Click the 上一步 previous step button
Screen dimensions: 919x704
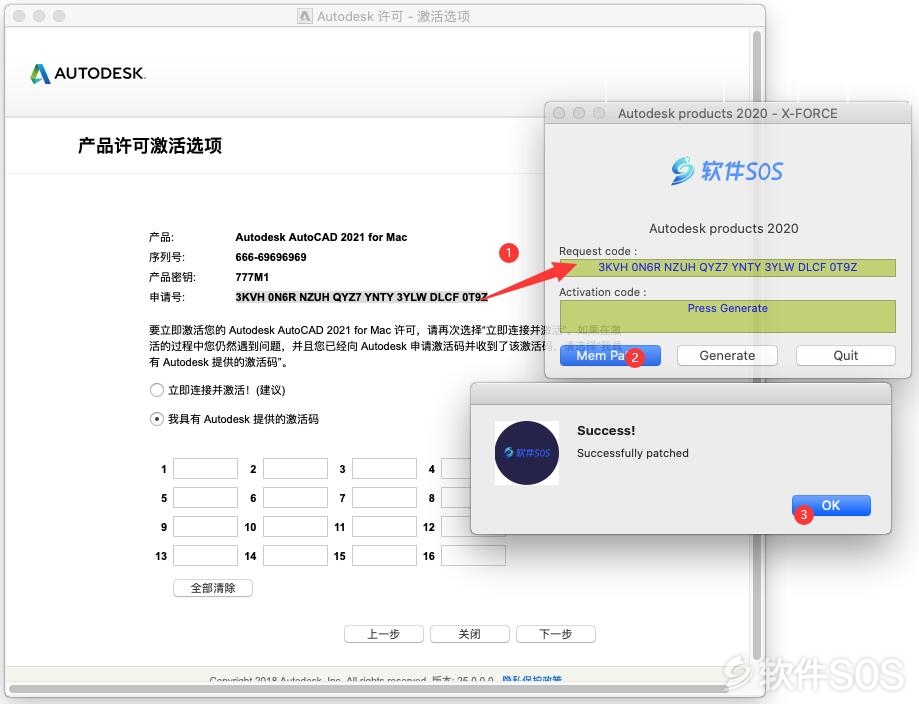coord(384,634)
